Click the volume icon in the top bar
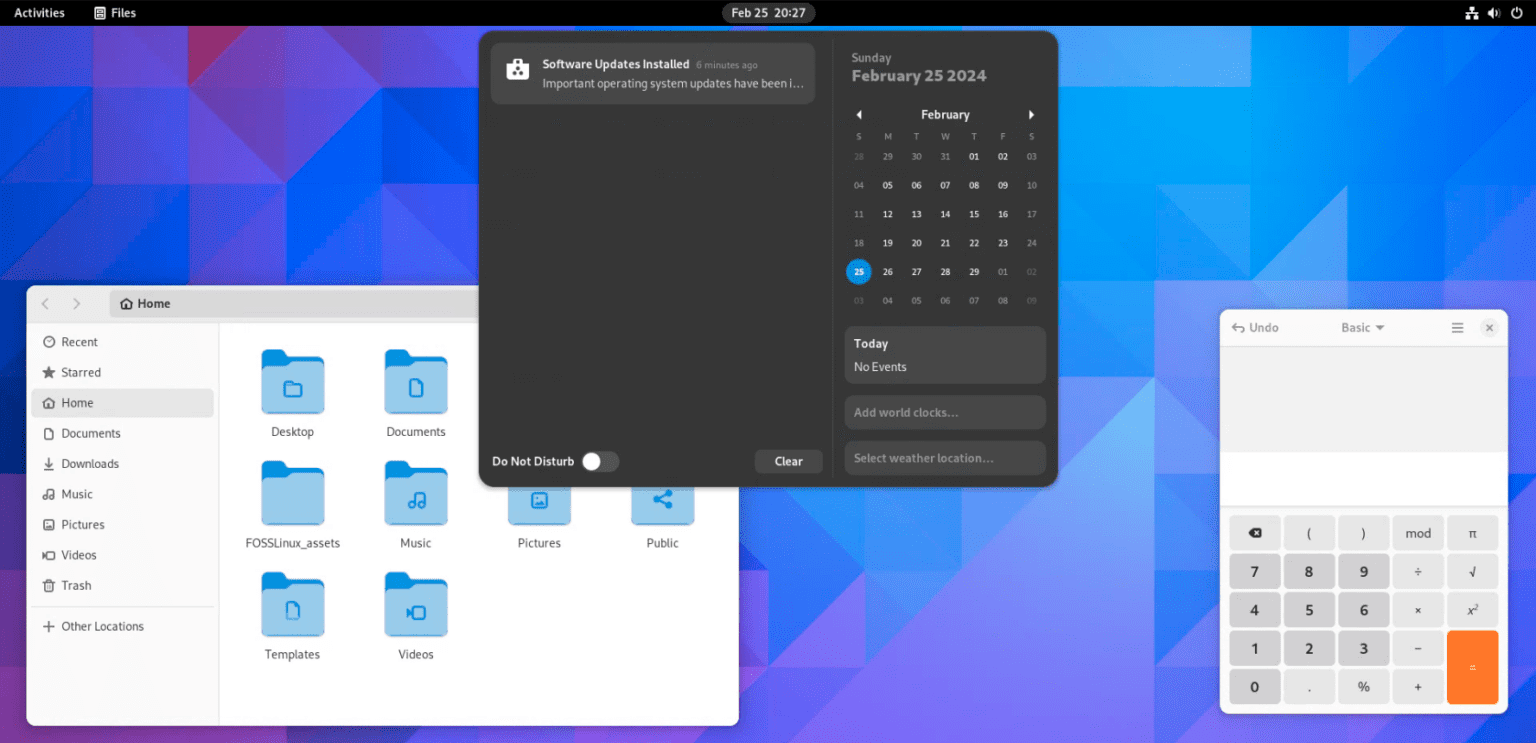Viewport: 1536px width, 743px height. click(1493, 13)
